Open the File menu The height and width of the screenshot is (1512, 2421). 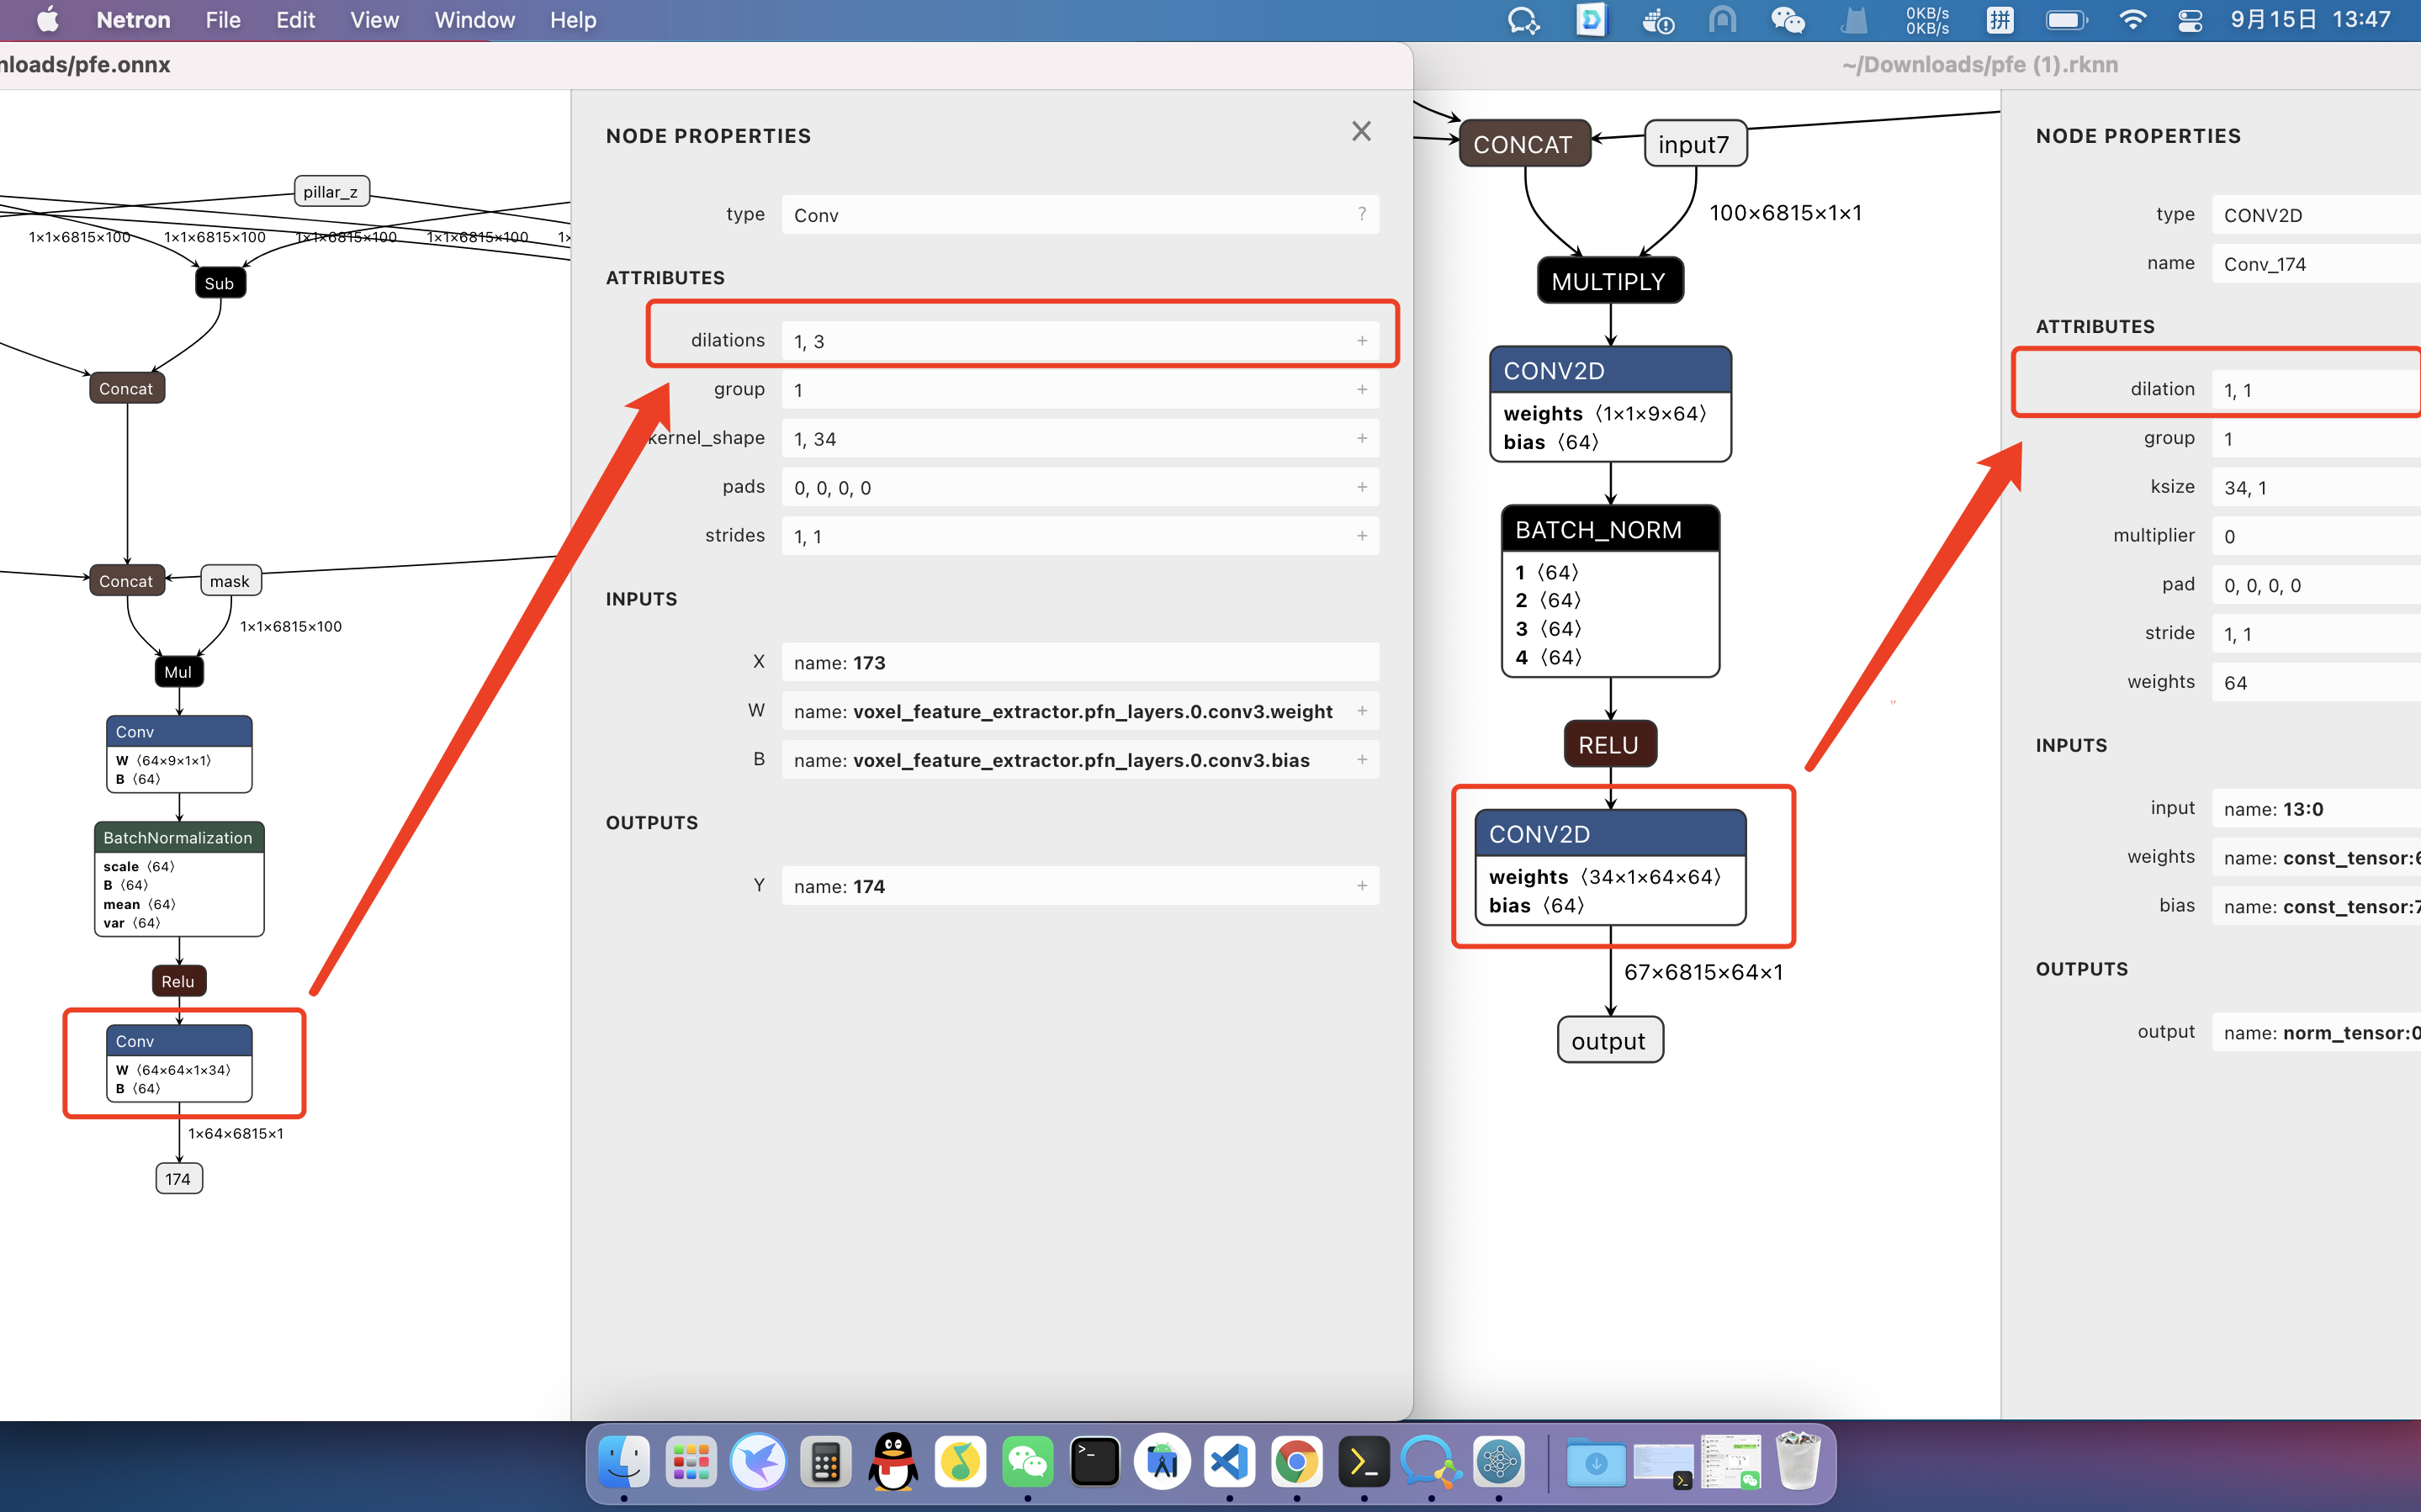222,20
